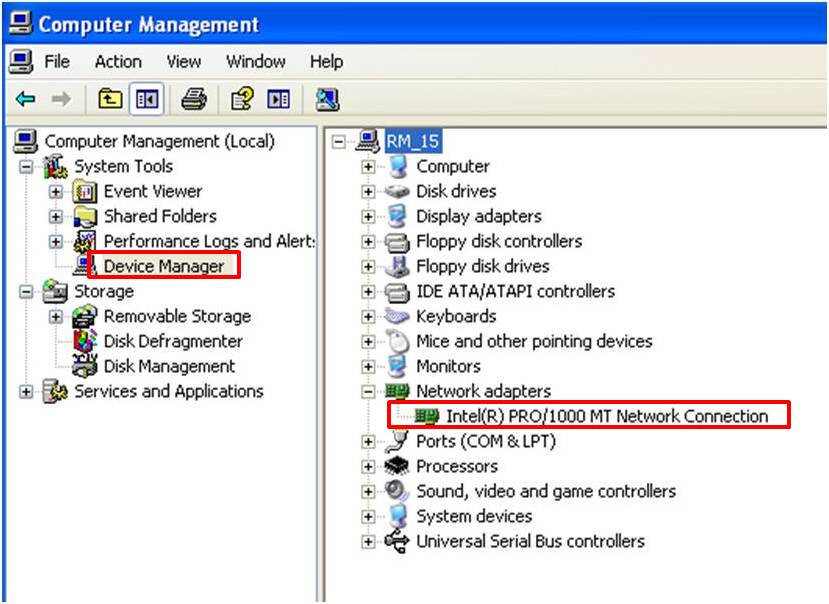Open the Action menu

tap(118, 62)
